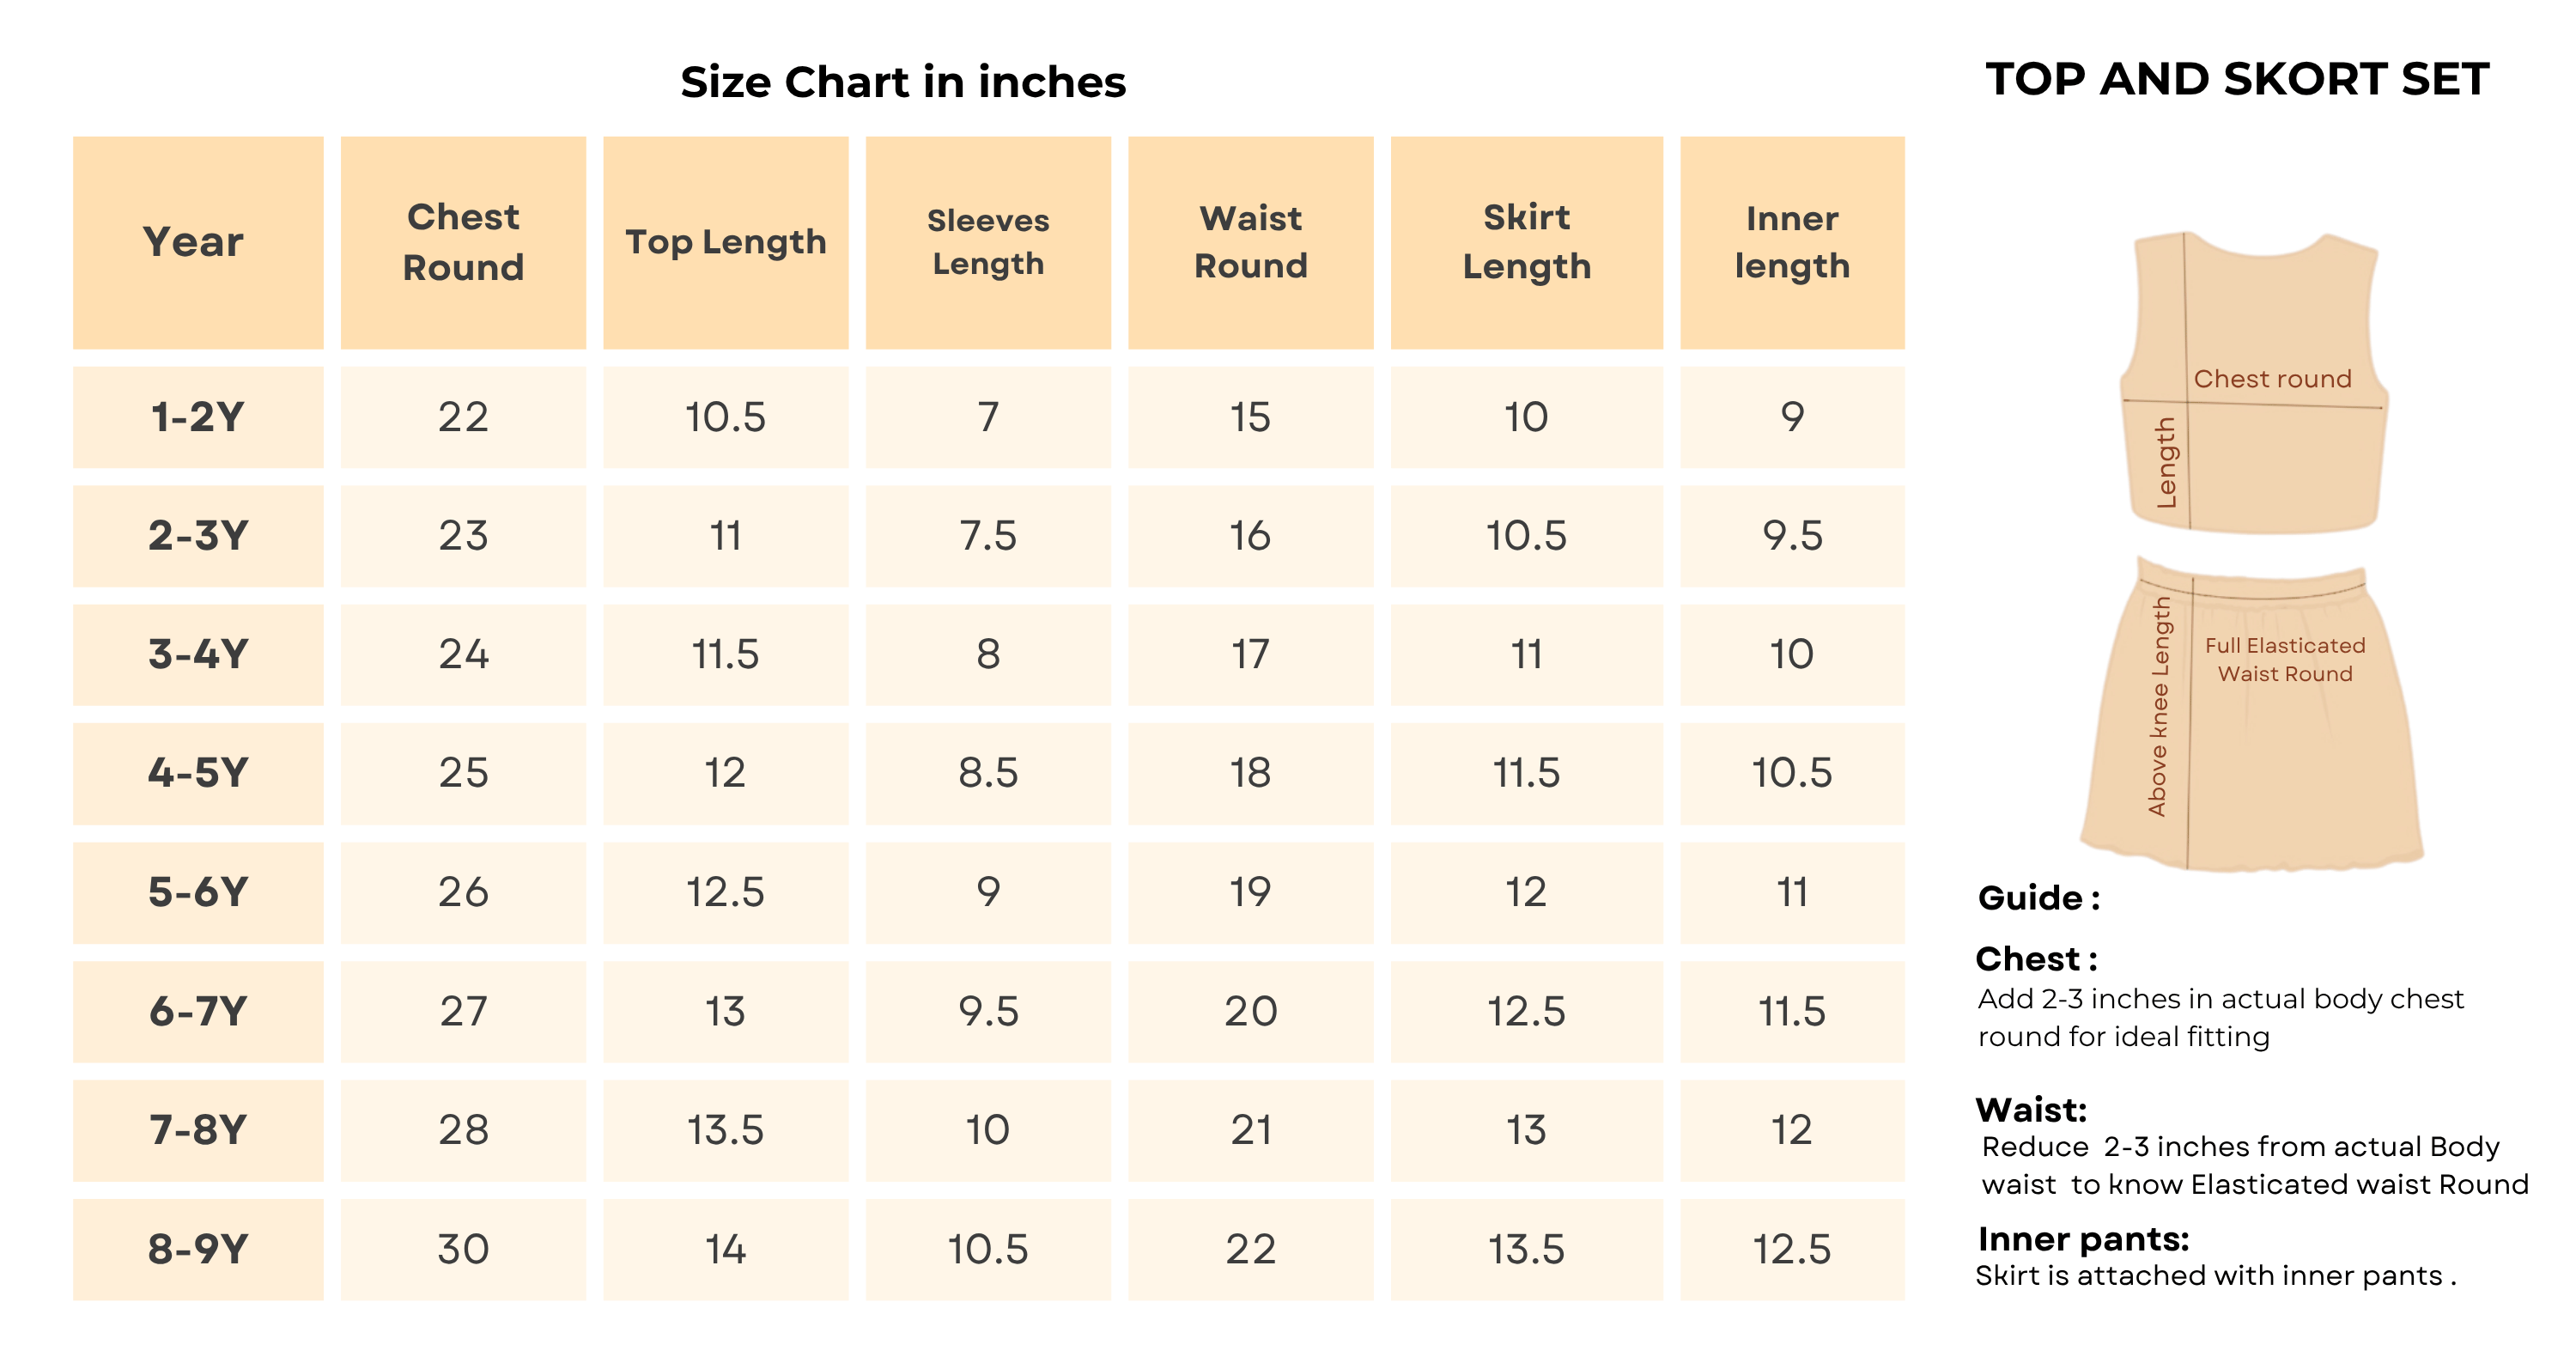Choose the 1-2Y size row label

click(x=197, y=417)
